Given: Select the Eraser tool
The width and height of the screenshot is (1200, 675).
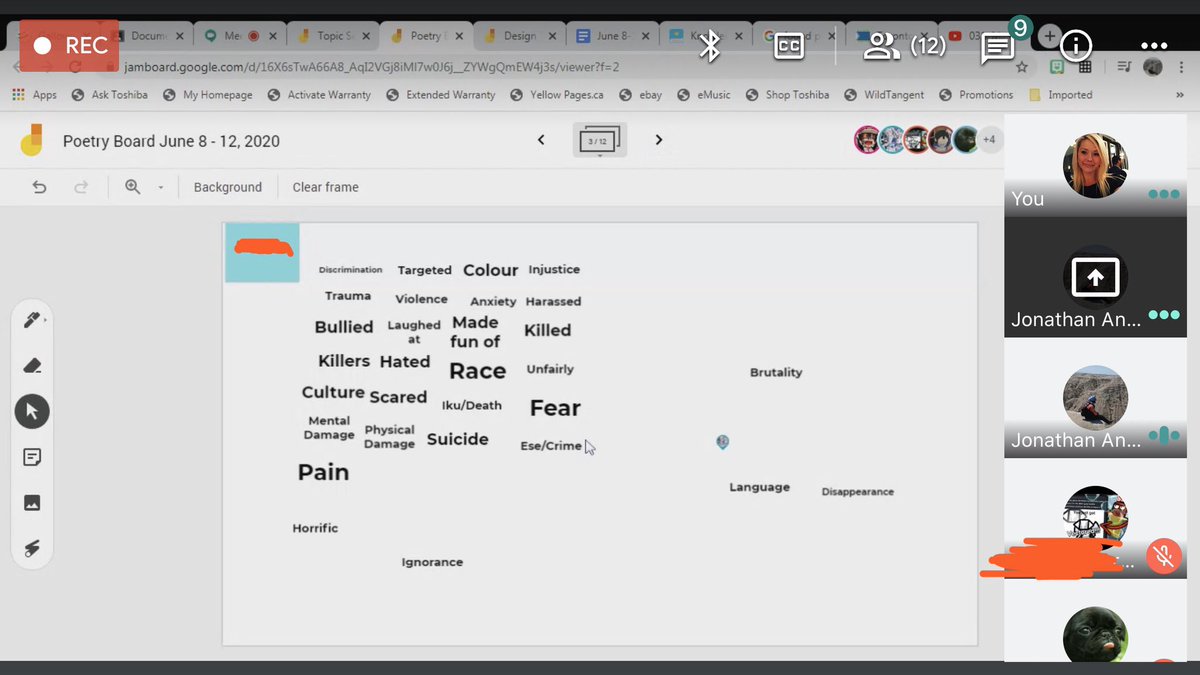Looking at the screenshot, I should (x=32, y=366).
